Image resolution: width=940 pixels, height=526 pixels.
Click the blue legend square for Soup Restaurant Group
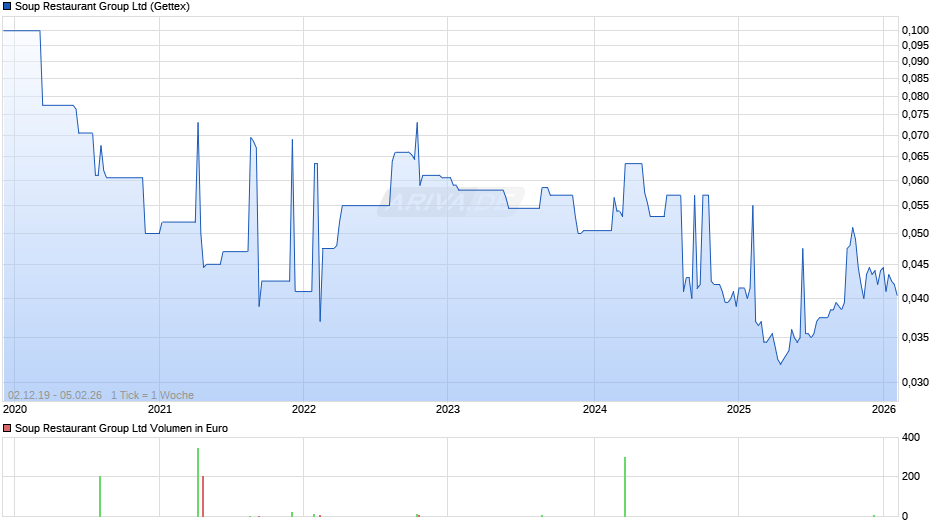[7, 7]
